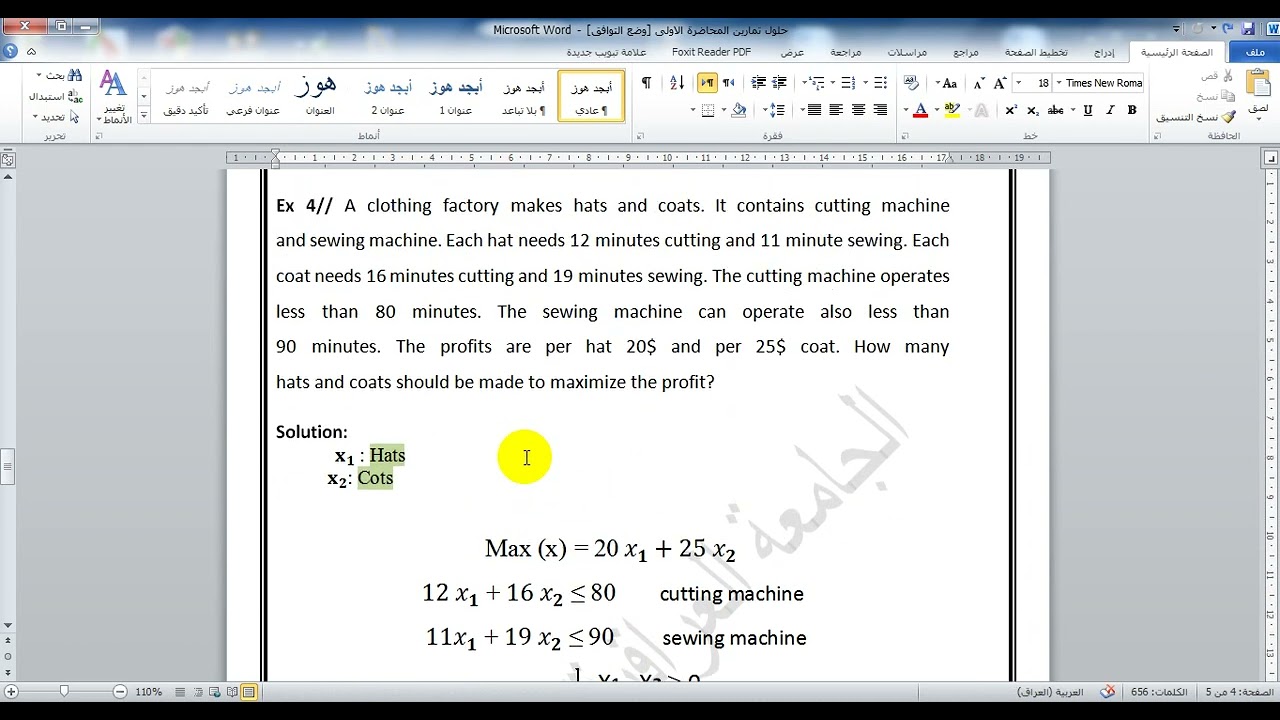Apply the Heading 1 style
The image size is (1280, 720).
pos(455,96)
